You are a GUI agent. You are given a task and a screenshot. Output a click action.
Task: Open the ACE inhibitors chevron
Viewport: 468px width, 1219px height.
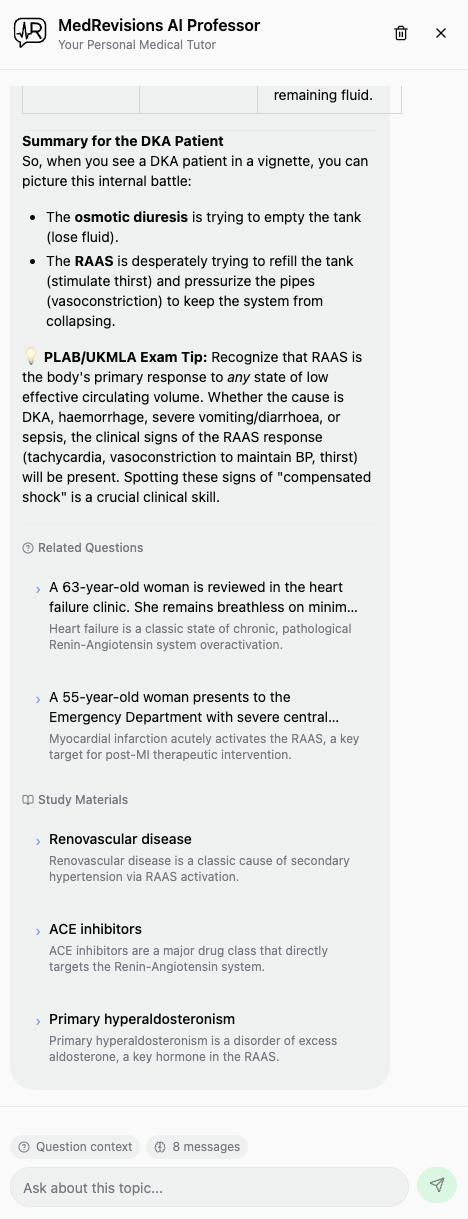pos(38,930)
